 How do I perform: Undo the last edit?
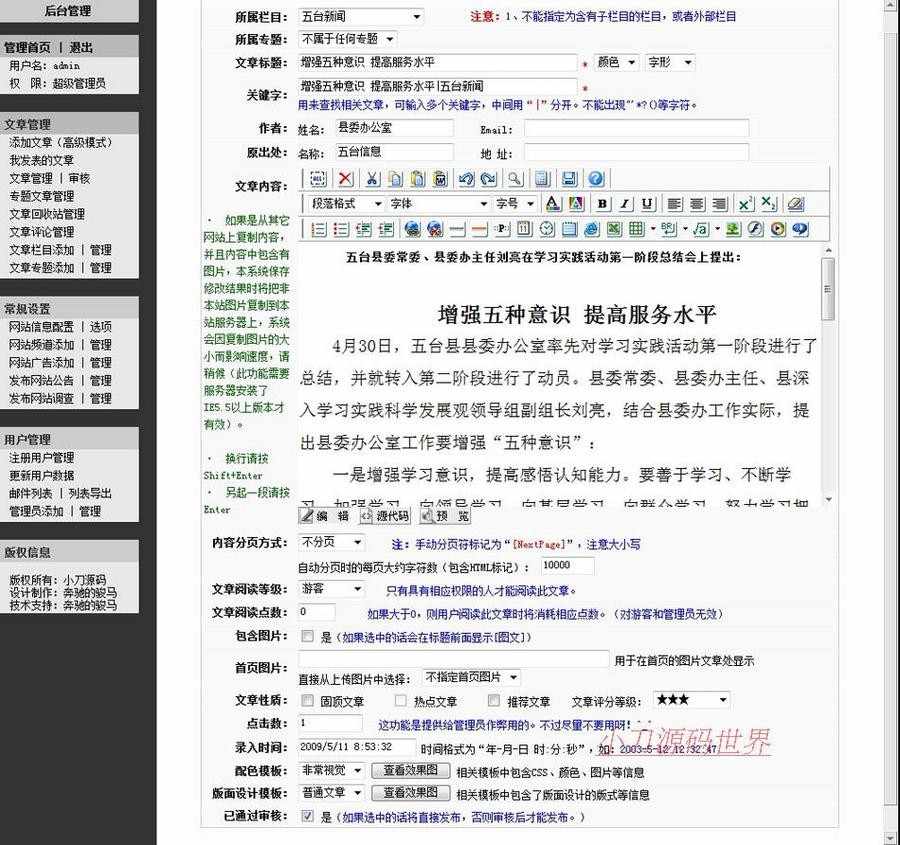click(x=466, y=179)
